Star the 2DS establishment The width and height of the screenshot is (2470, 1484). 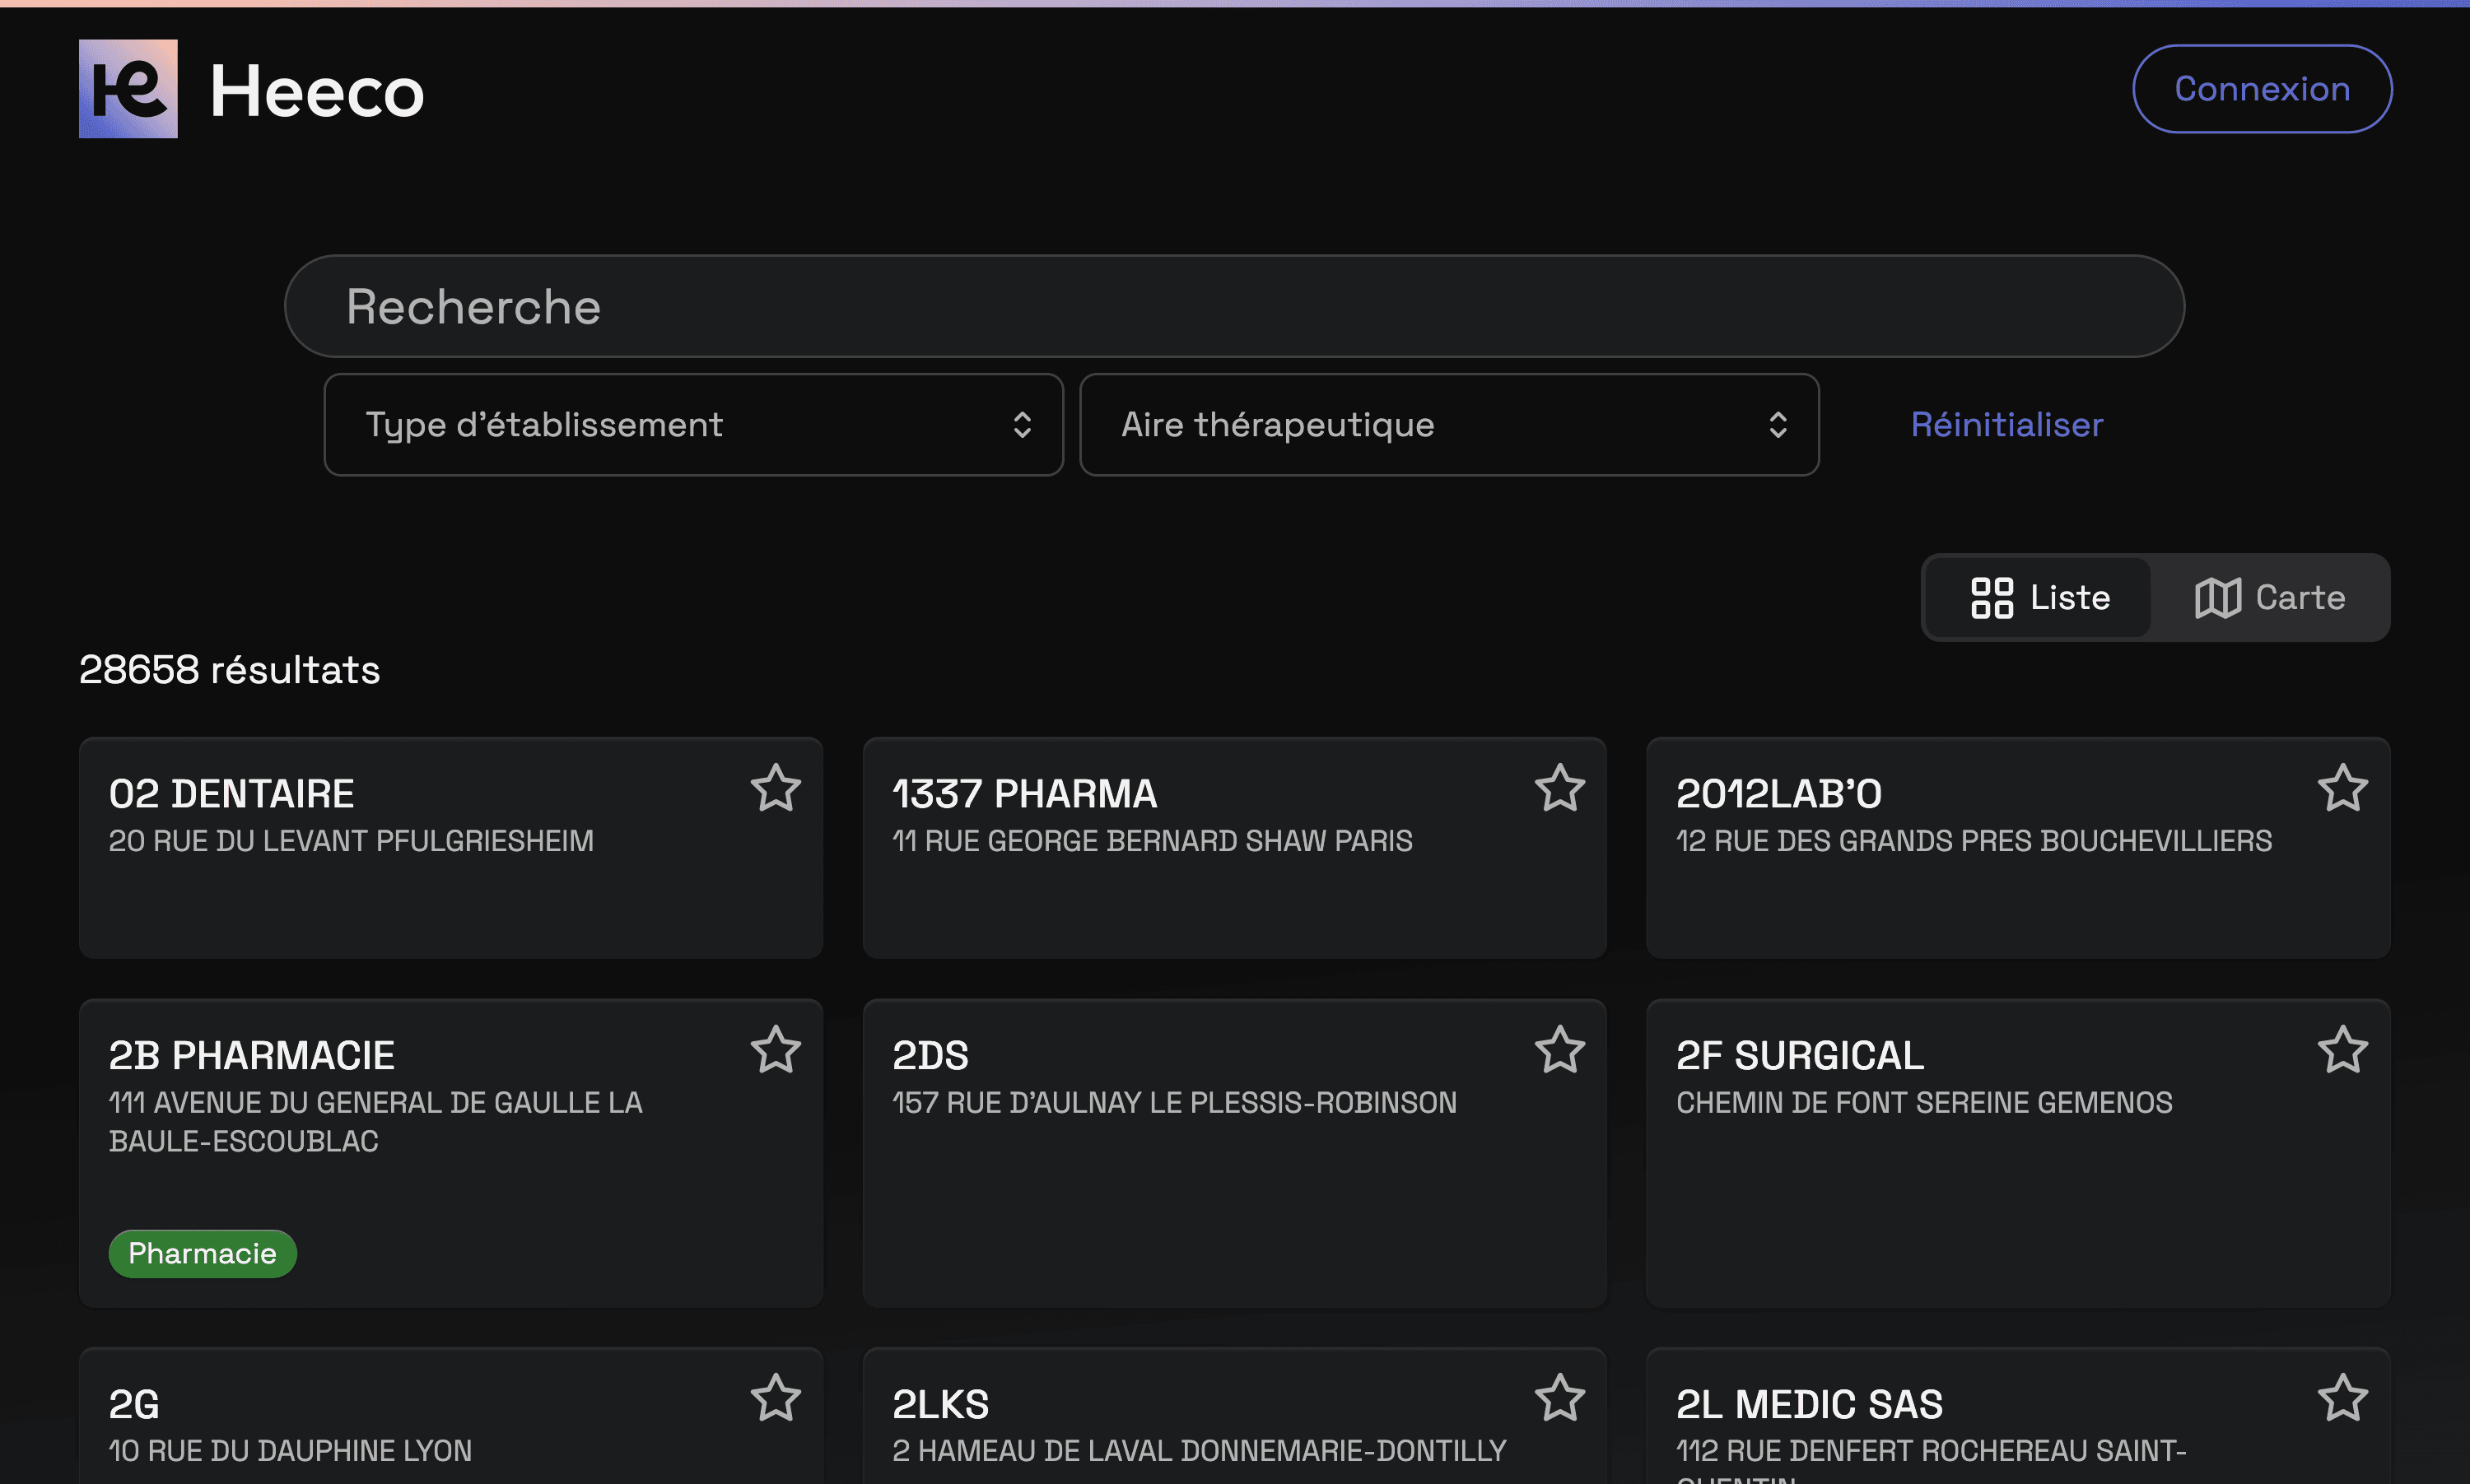pos(1560,1050)
